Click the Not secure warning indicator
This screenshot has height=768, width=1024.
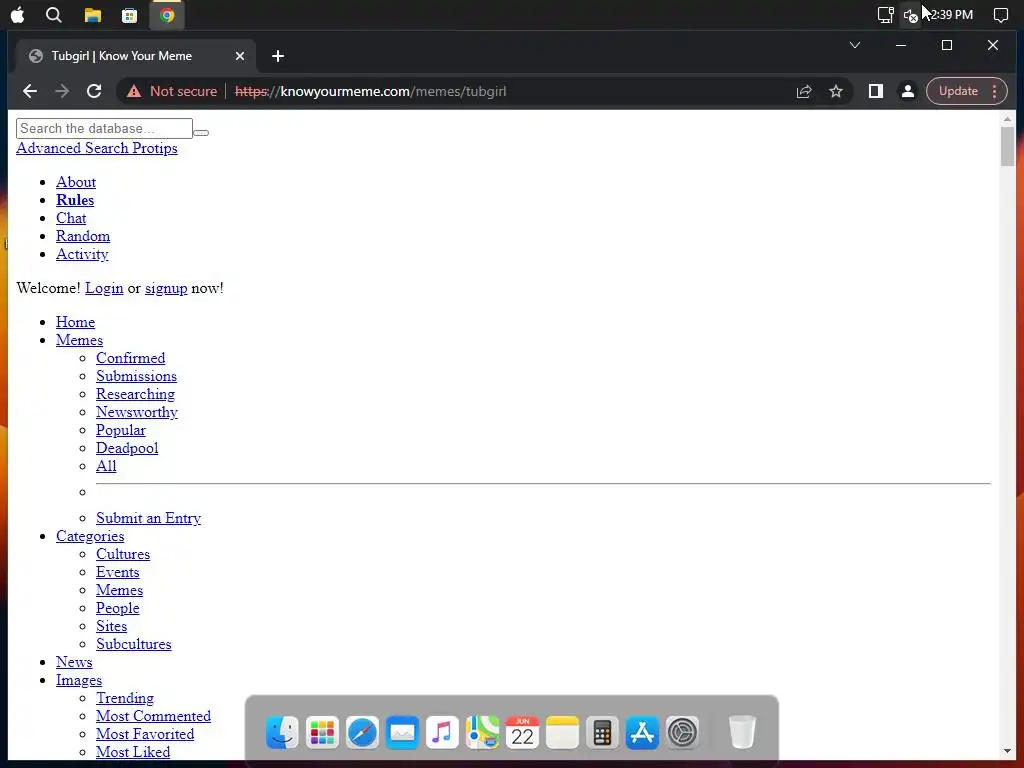(172, 91)
